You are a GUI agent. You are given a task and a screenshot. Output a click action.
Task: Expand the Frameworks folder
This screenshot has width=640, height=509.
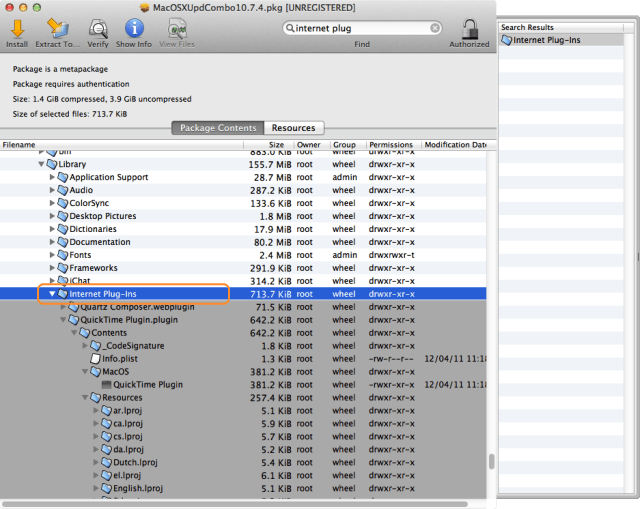(x=52, y=268)
